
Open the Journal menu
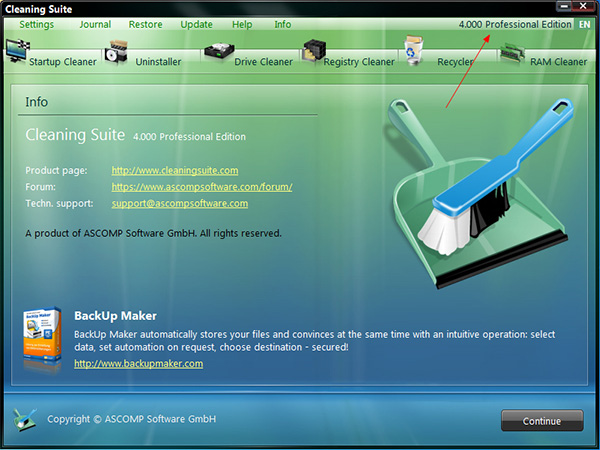tap(95, 24)
